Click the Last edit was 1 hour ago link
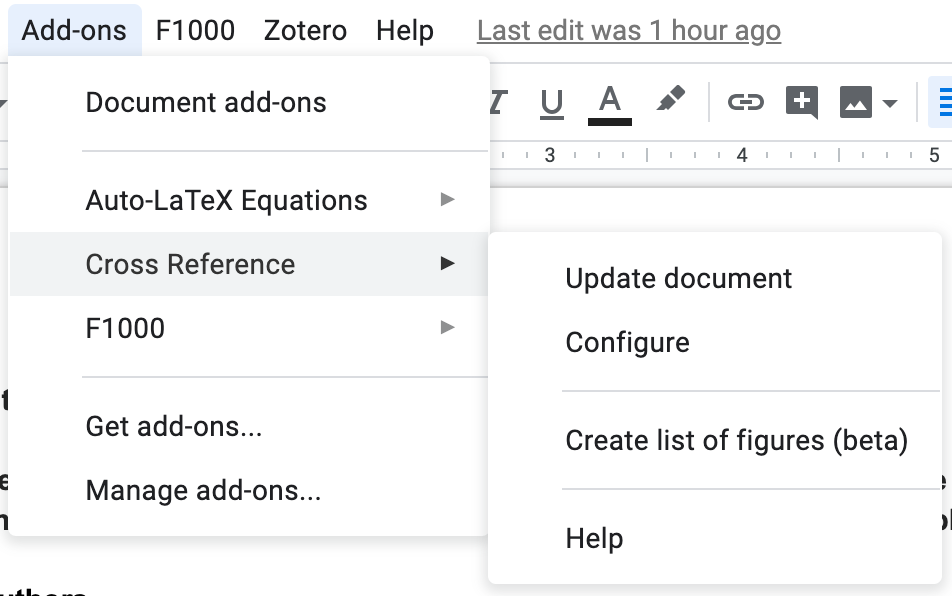The width and height of the screenshot is (952, 596). pyautogui.click(x=629, y=30)
